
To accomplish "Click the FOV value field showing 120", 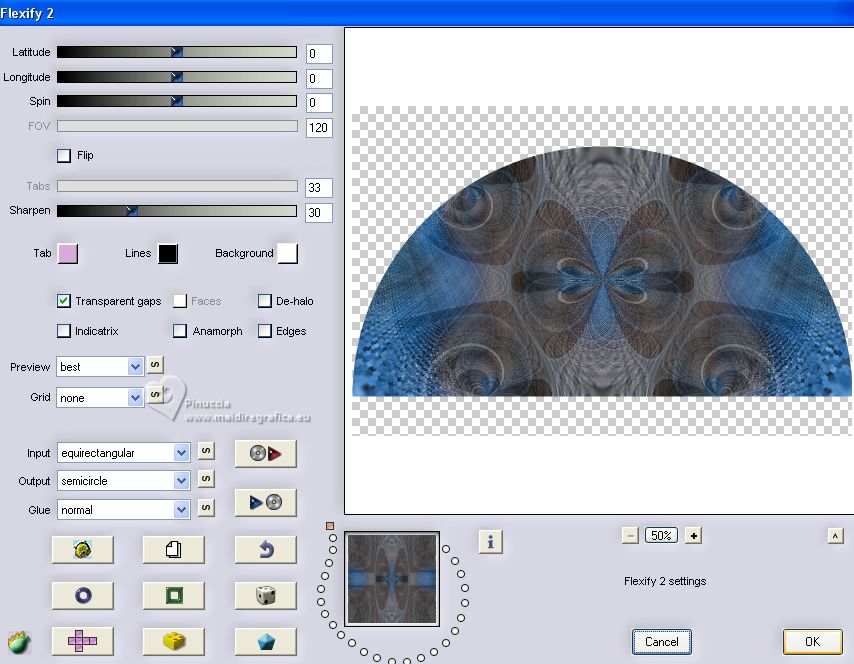I will [319, 128].
